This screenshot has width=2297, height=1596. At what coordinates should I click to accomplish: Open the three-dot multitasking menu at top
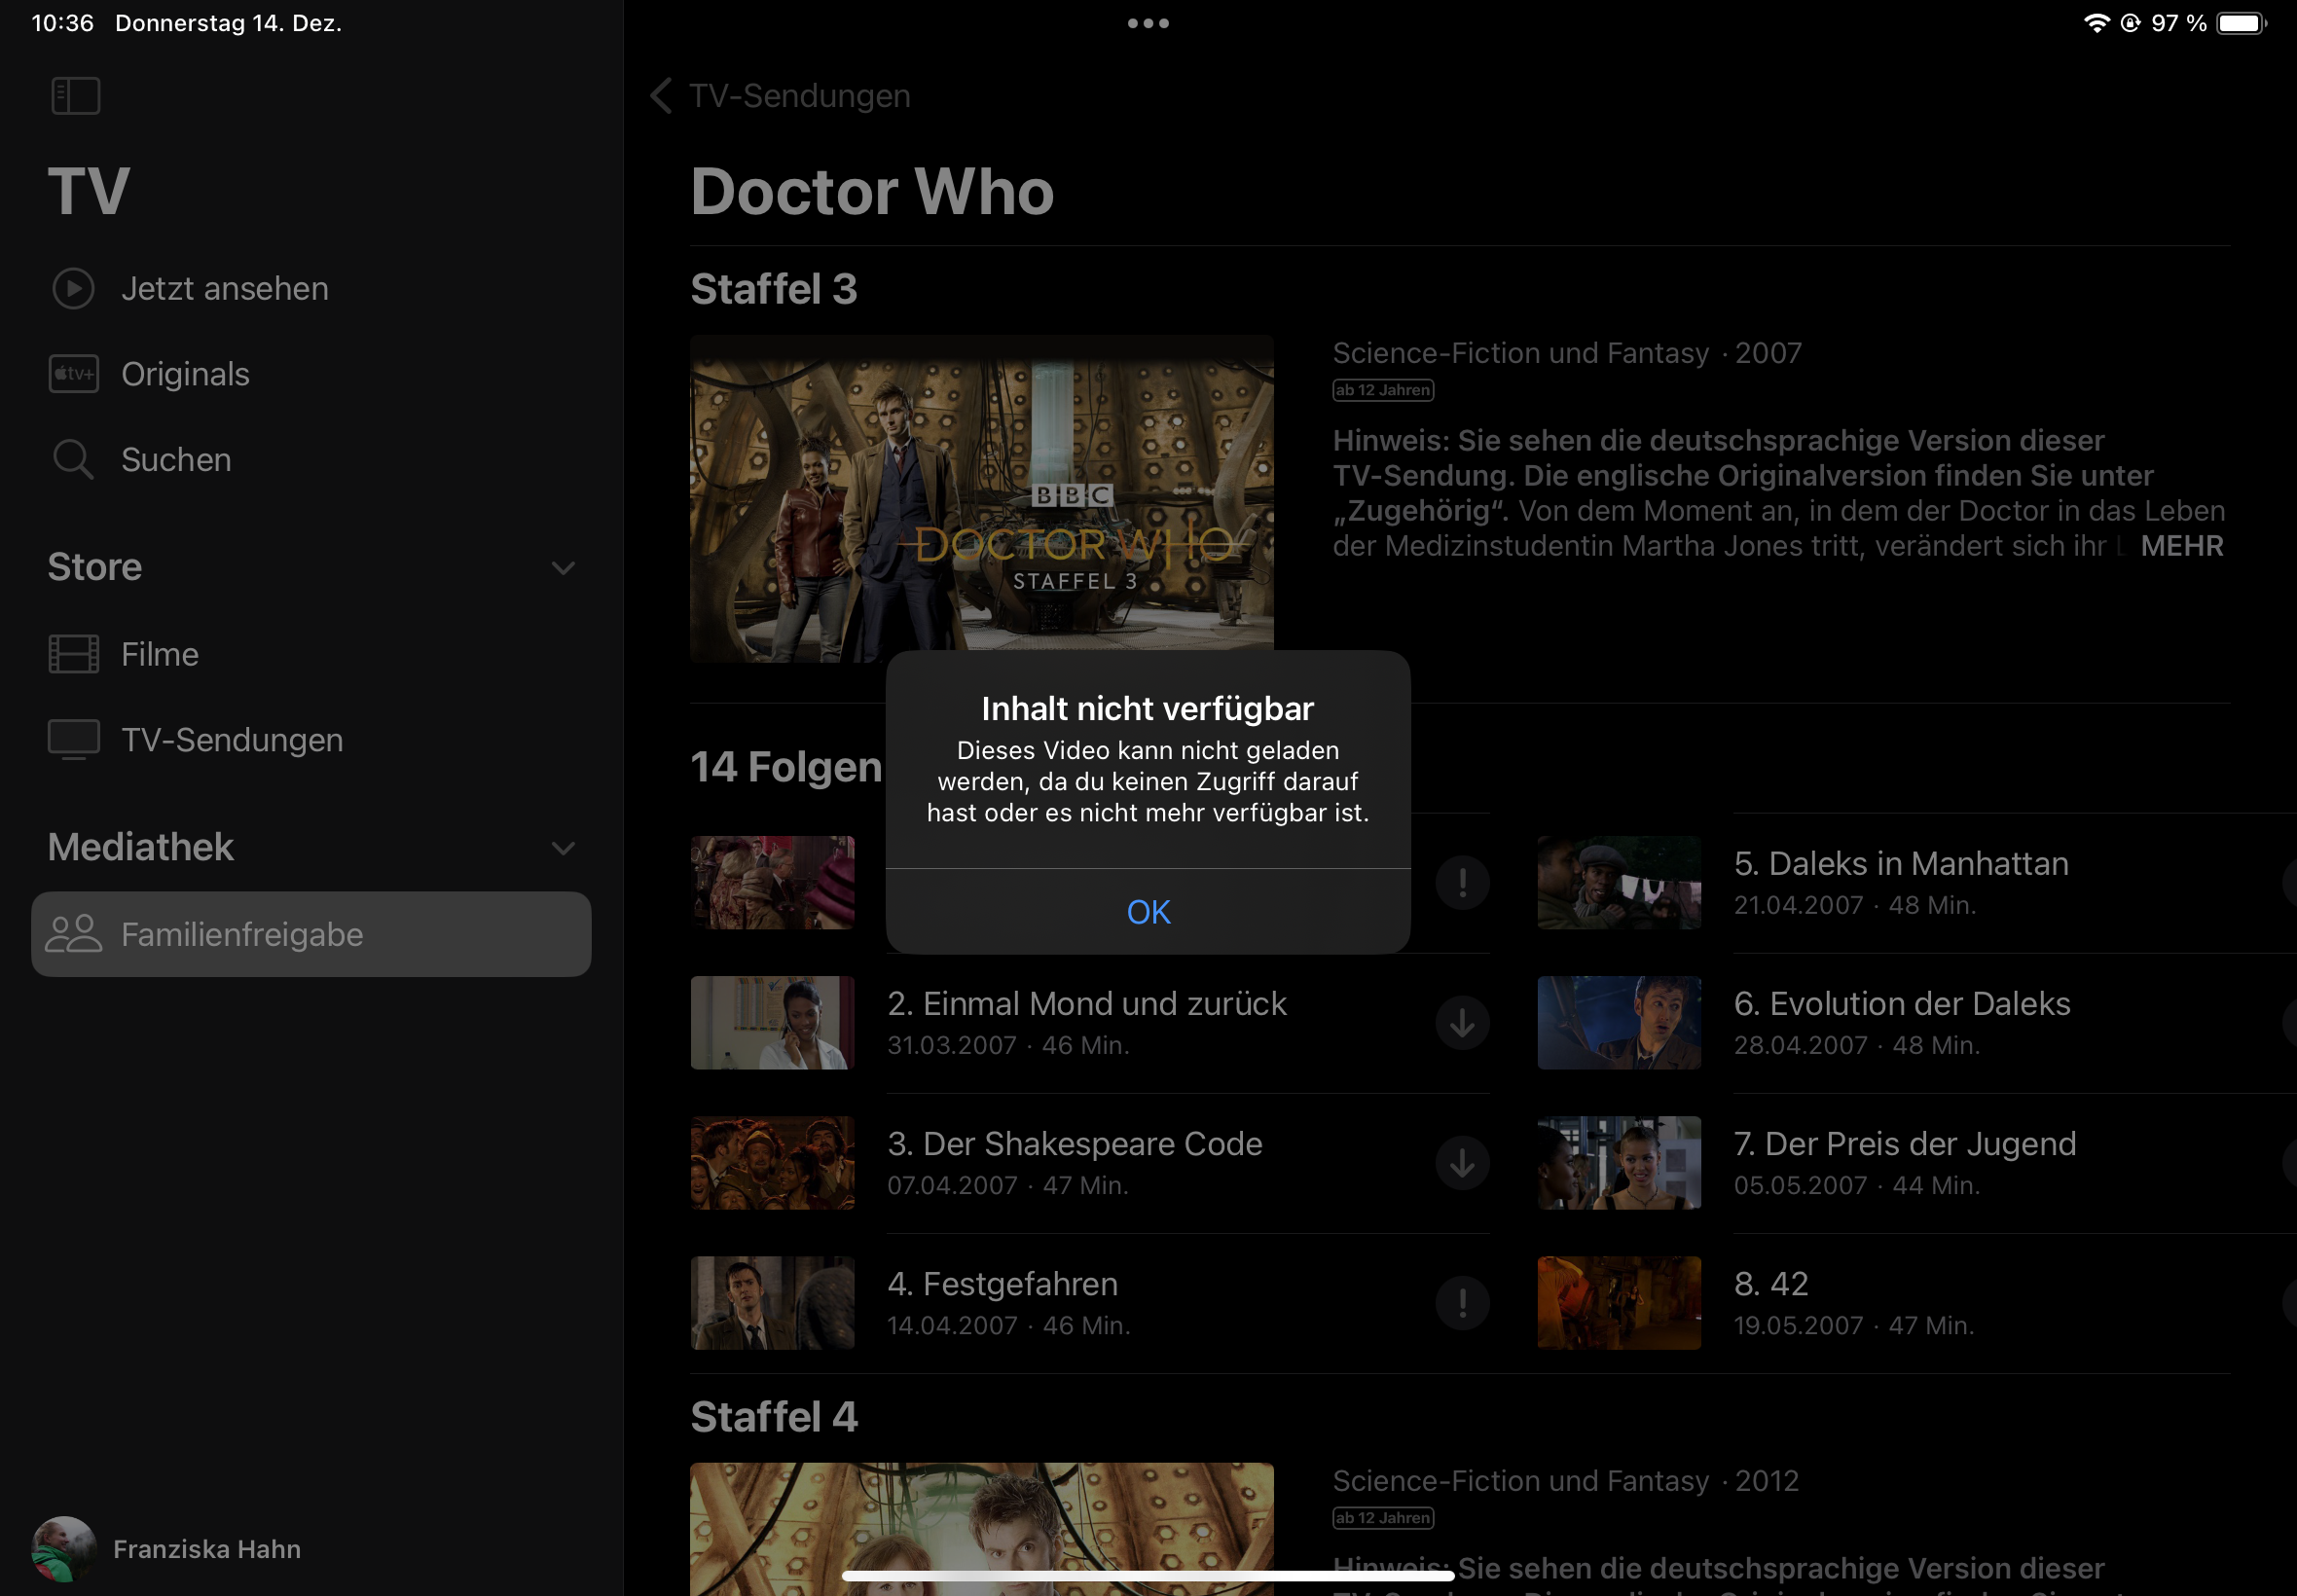pyautogui.click(x=1148, y=23)
